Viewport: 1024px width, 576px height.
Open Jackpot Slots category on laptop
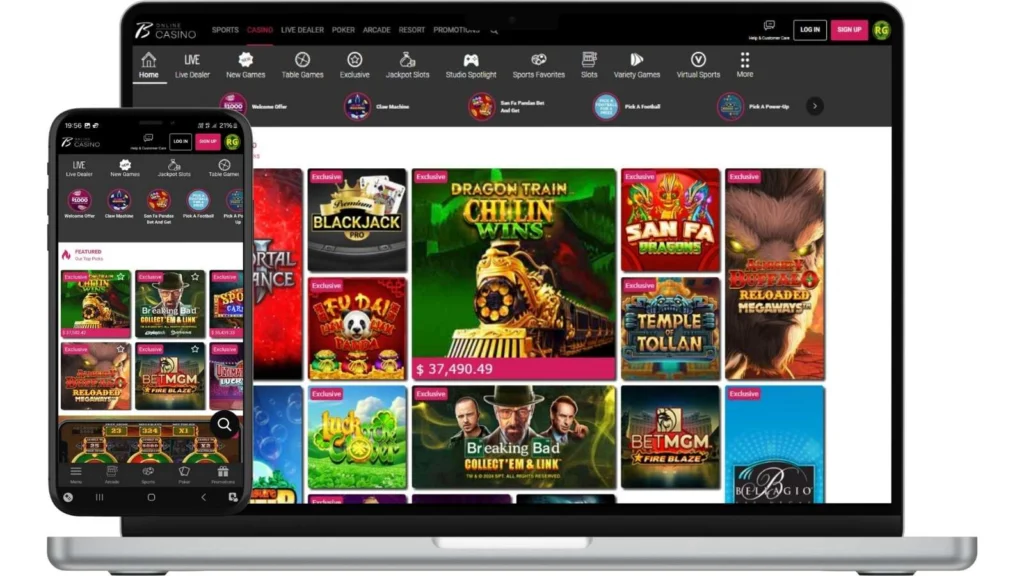coord(408,65)
